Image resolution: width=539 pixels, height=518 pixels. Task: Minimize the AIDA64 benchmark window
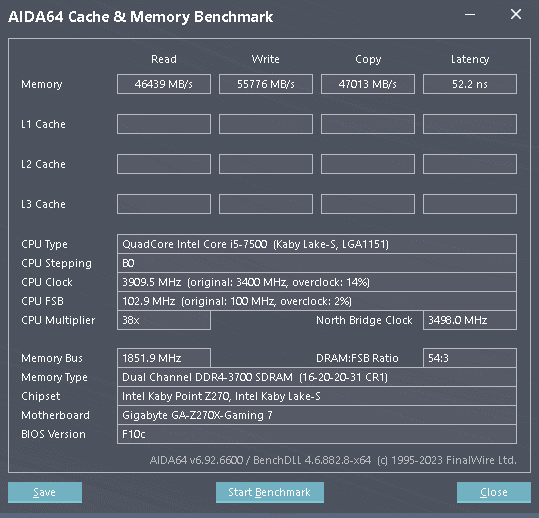[470, 14]
